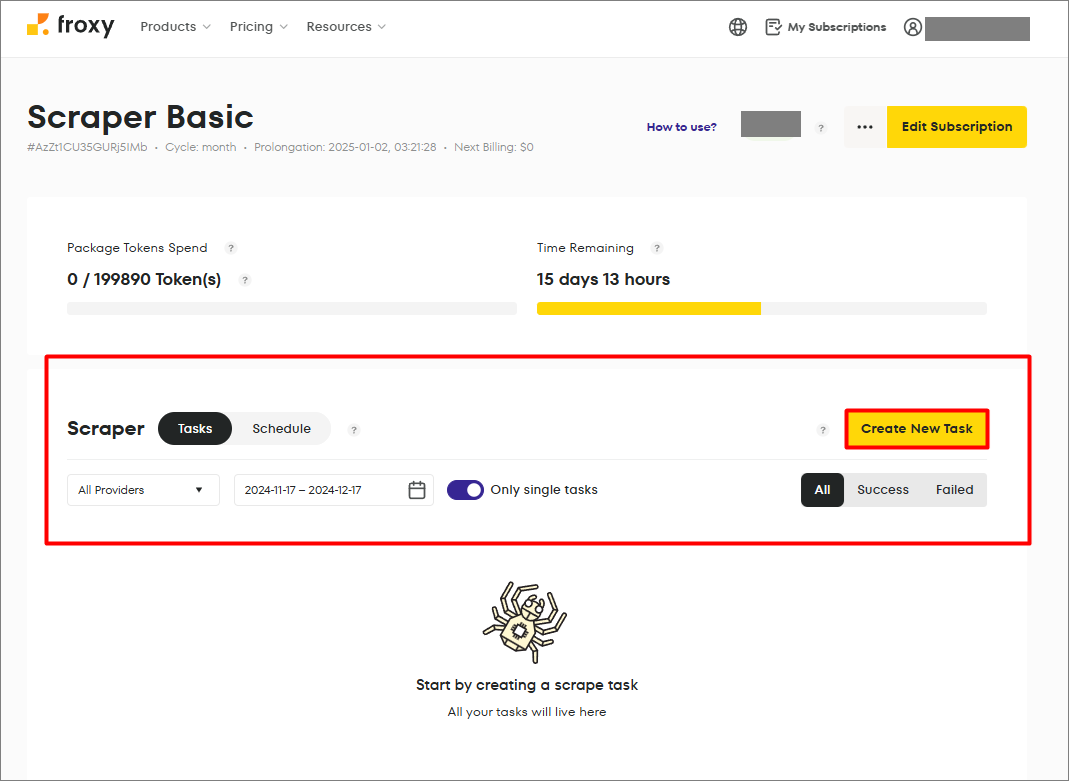Open the My Subscriptions link
1069x781 pixels.
[x=837, y=27]
